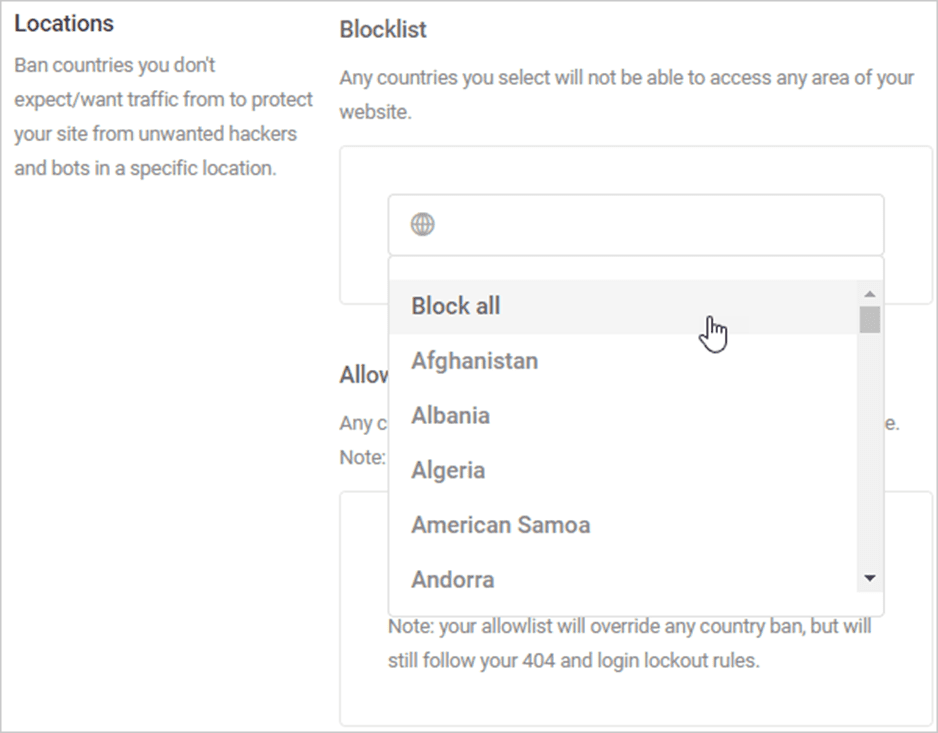Click the Blocklist heading

click(x=383, y=29)
